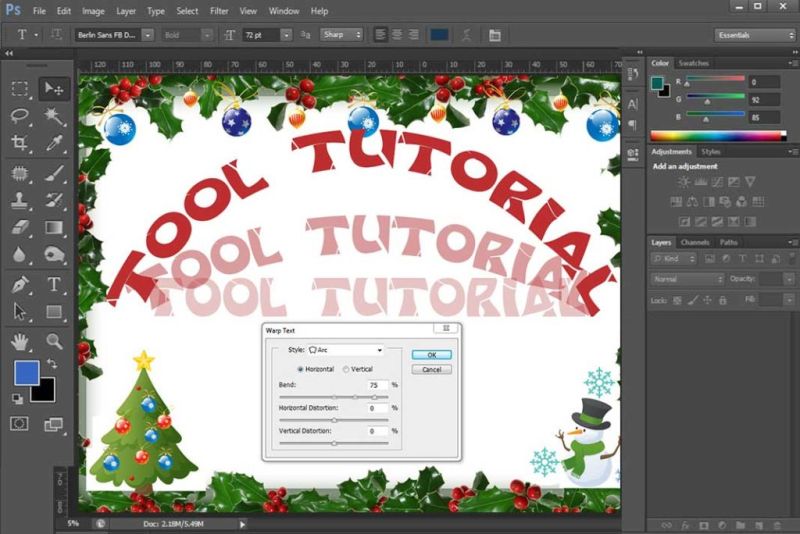
Task: Open the anti-aliasing Sharp dropdown
Action: [341, 35]
